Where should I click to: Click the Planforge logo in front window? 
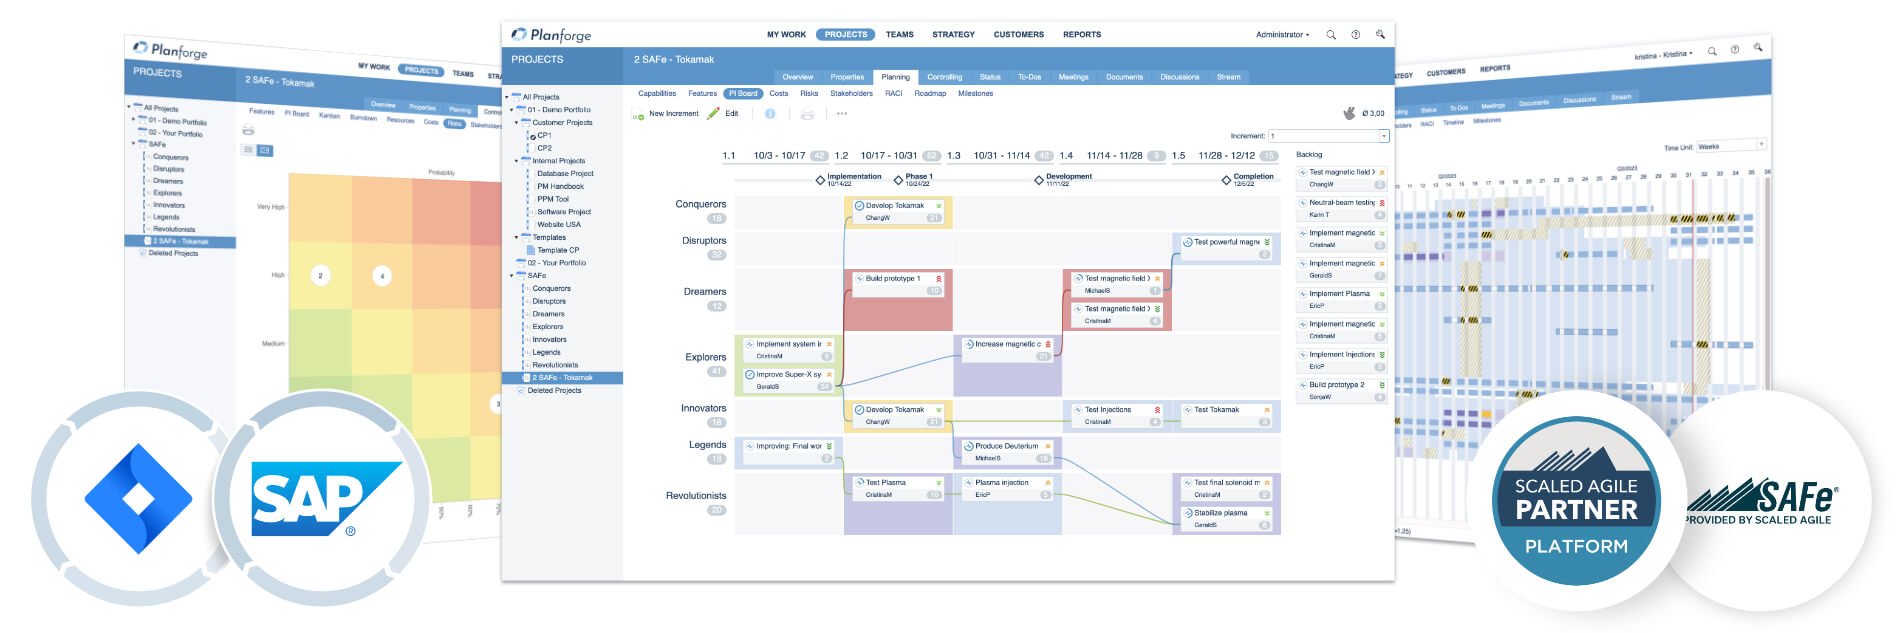pyautogui.click(x=551, y=35)
